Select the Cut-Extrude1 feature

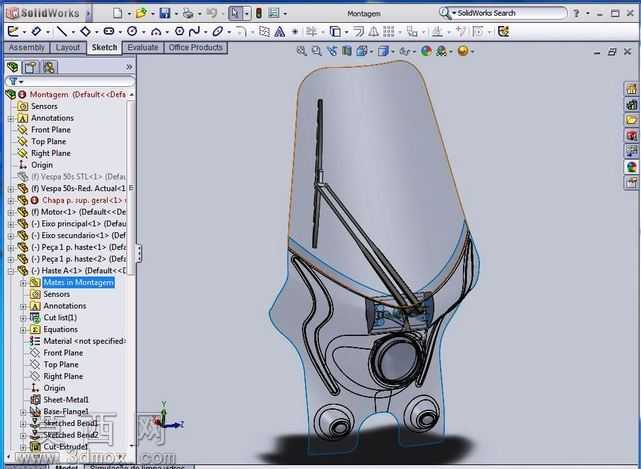click(66, 447)
